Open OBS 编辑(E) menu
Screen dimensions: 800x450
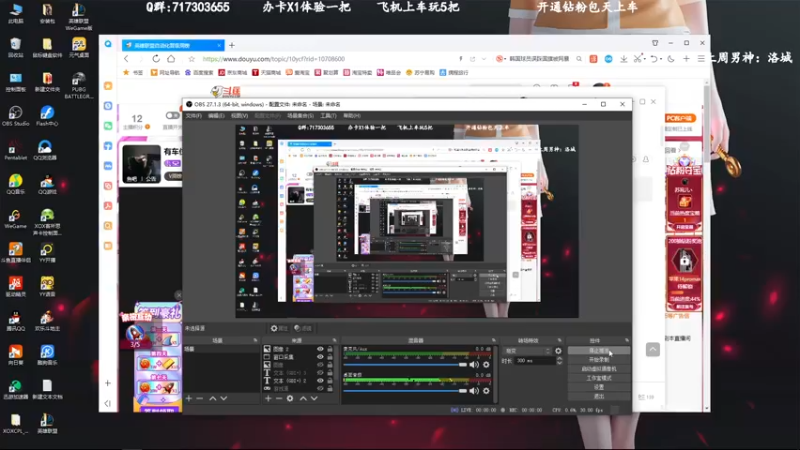(216, 116)
